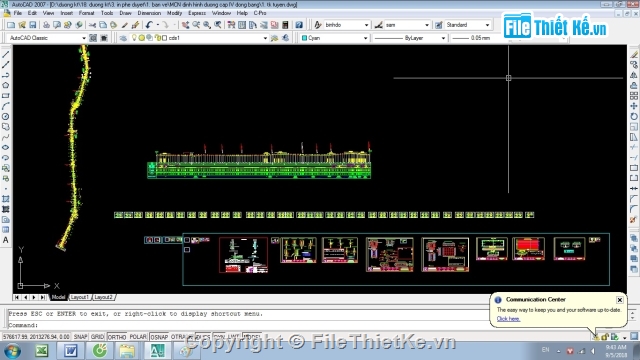Select the Move tool in Modify toolbar
The image size is (640, 360).
tap(633, 106)
